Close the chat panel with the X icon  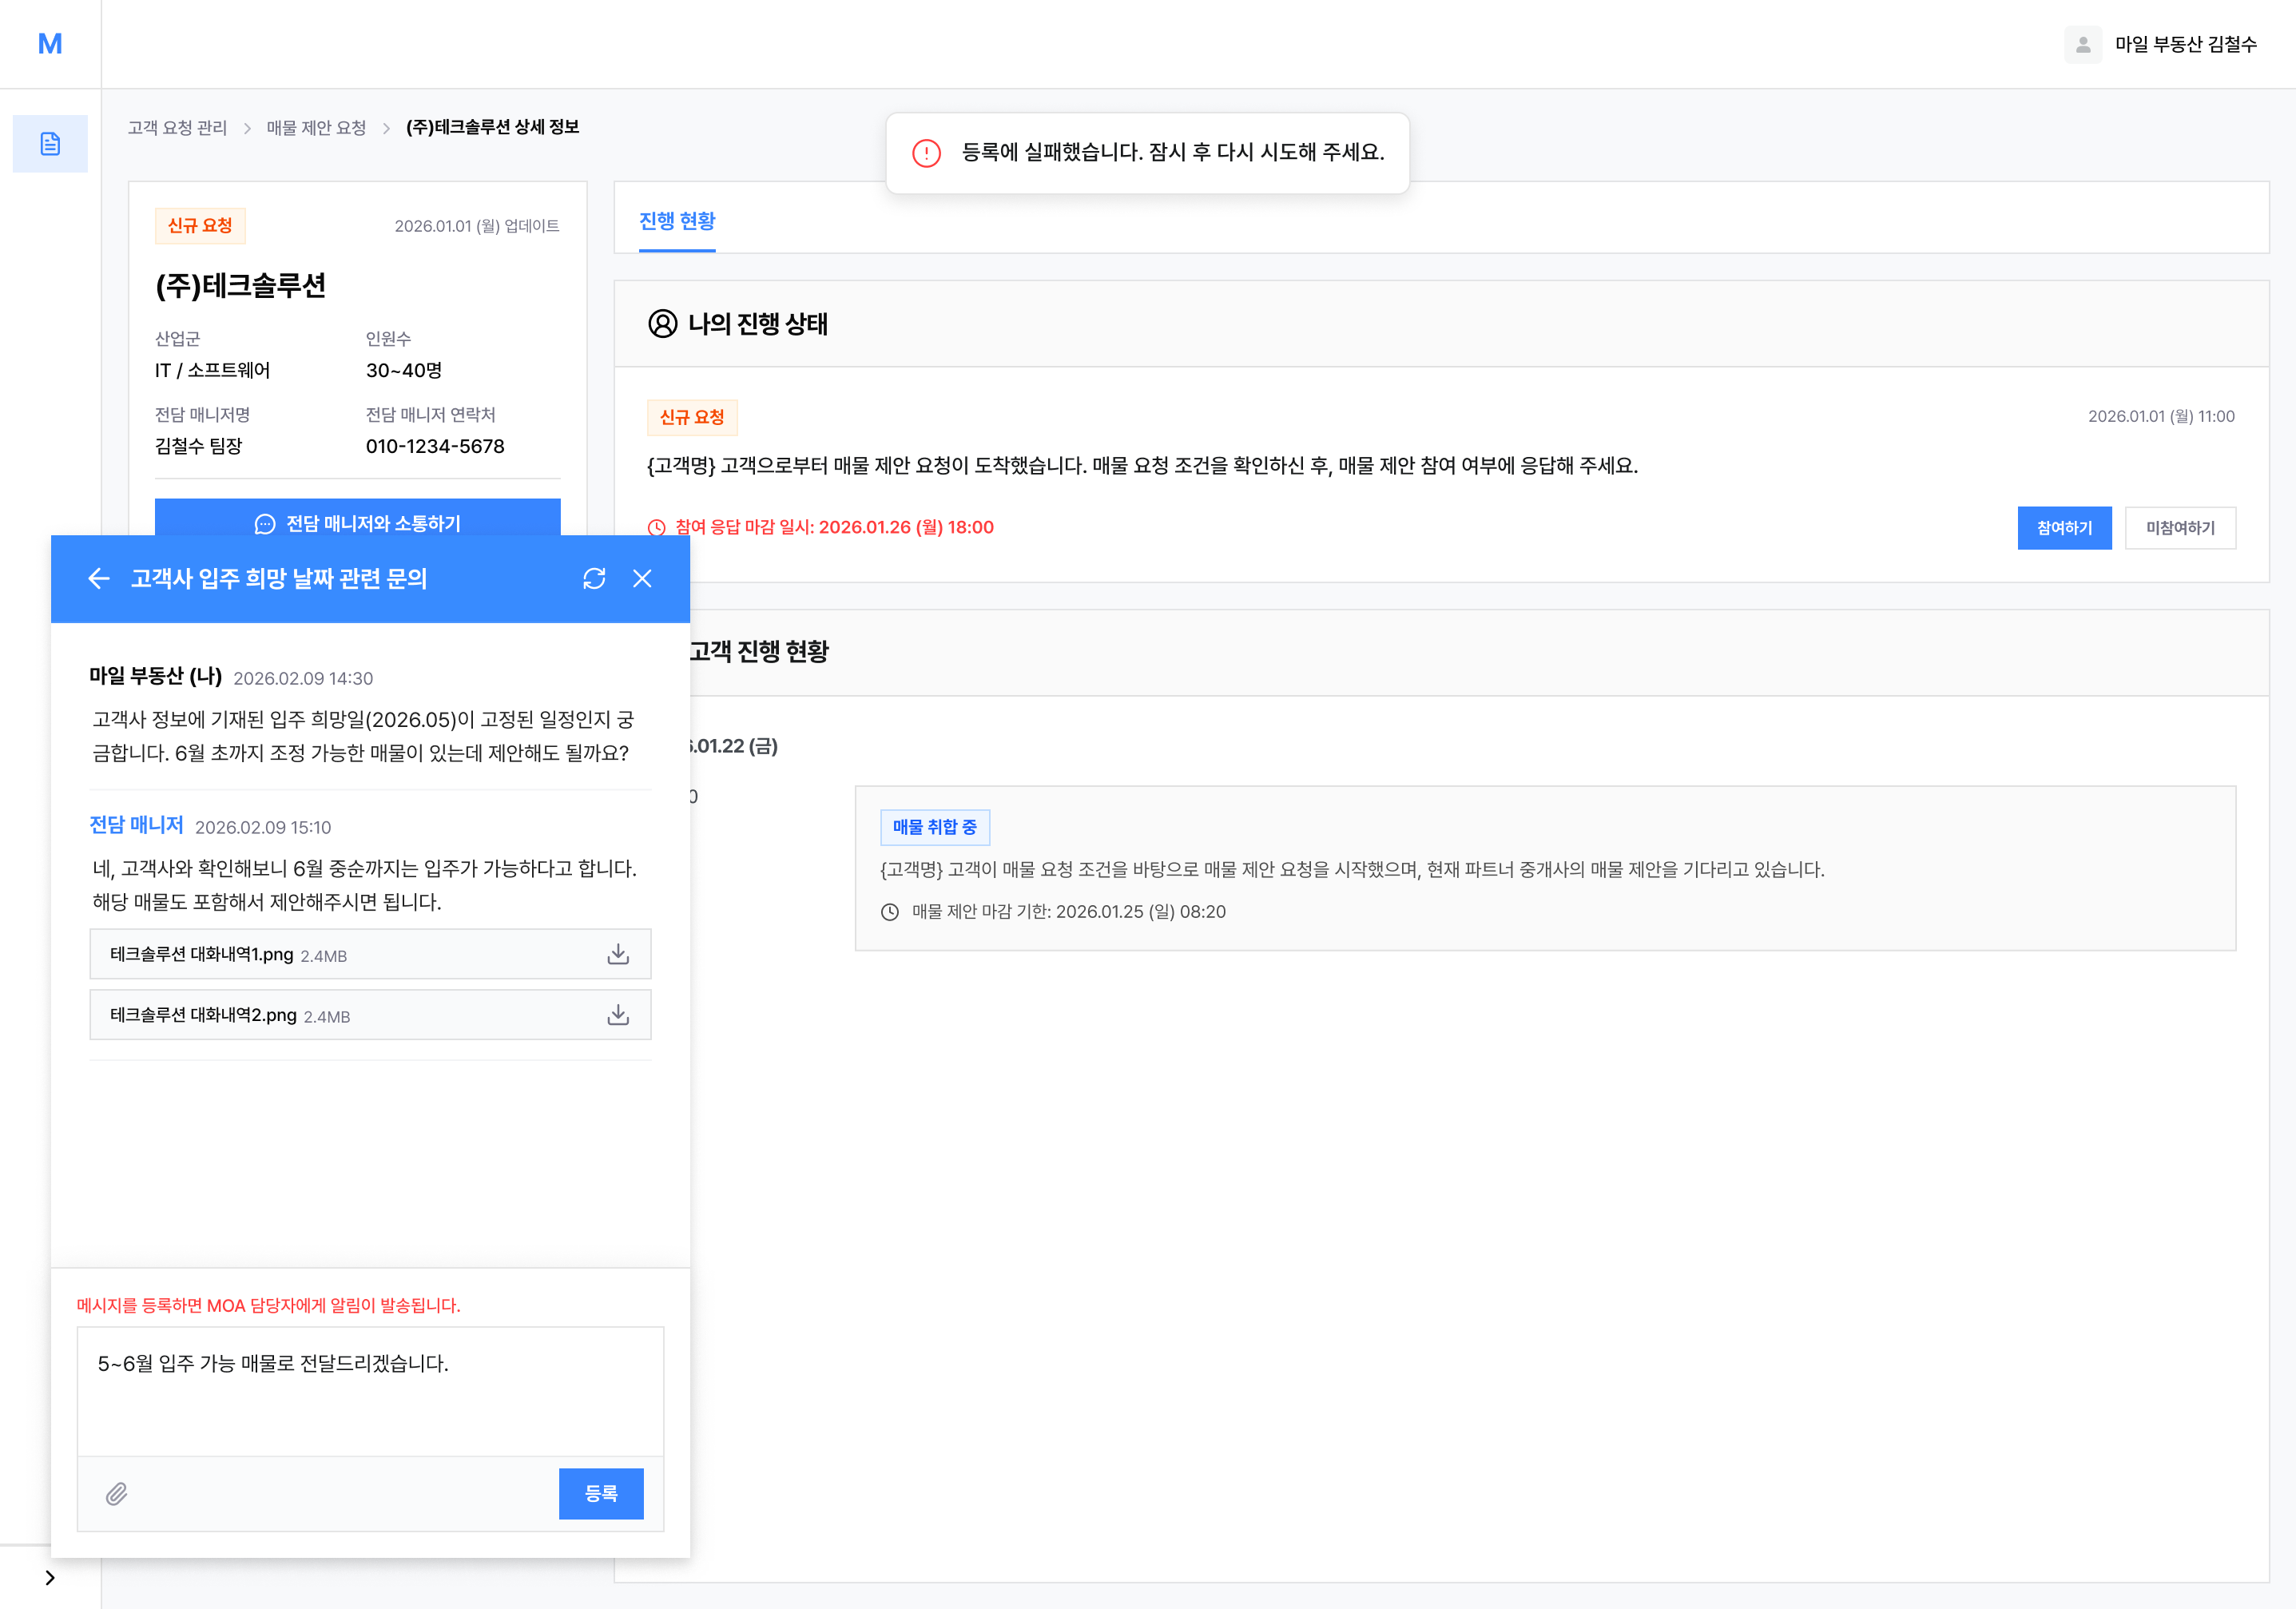point(642,578)
